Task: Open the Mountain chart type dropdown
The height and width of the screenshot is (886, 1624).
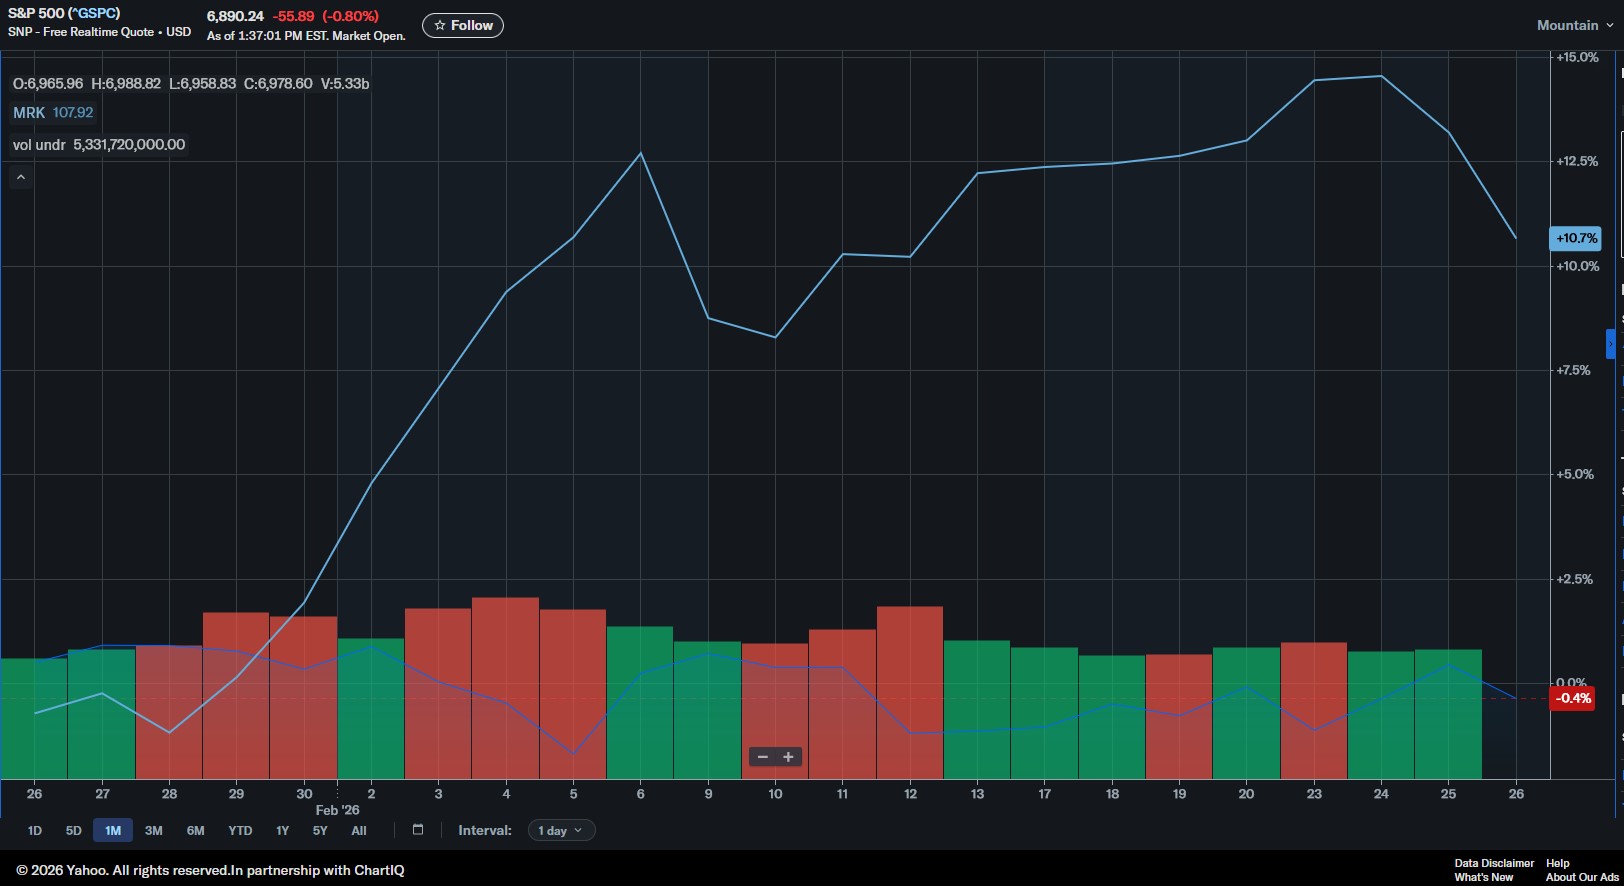Action: pos(1574,26)
